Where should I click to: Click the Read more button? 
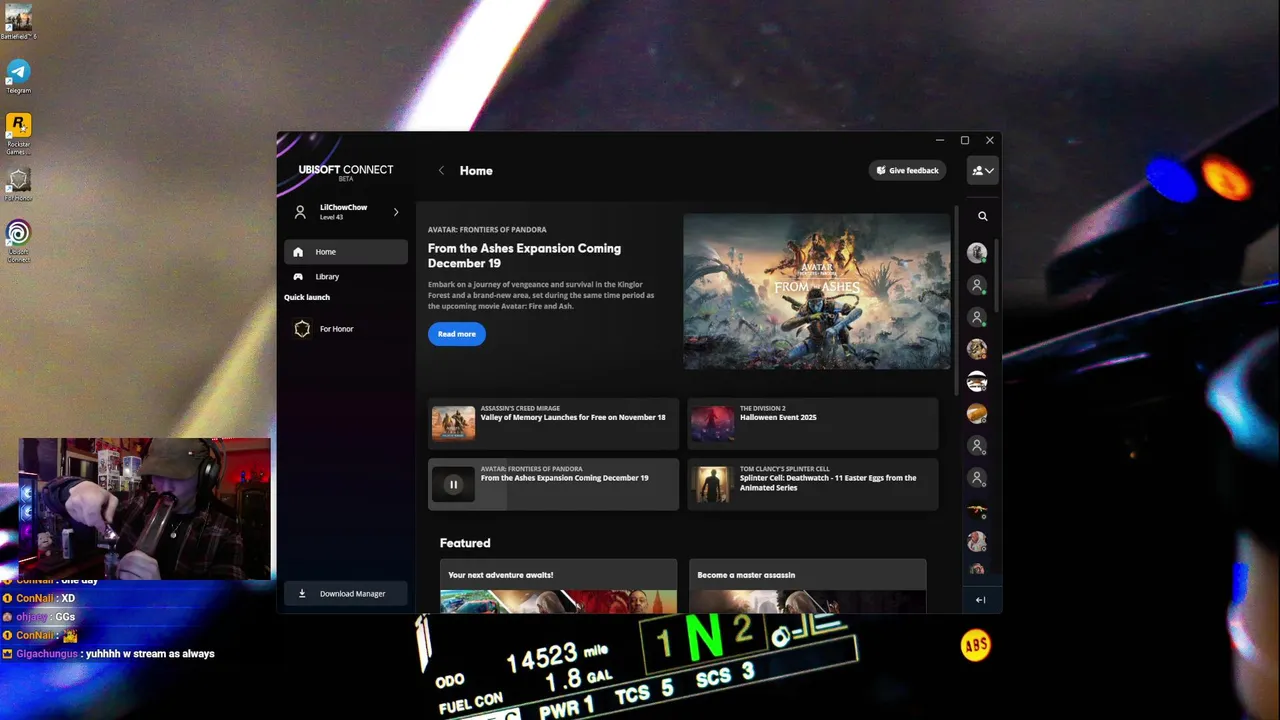[456, 334]
